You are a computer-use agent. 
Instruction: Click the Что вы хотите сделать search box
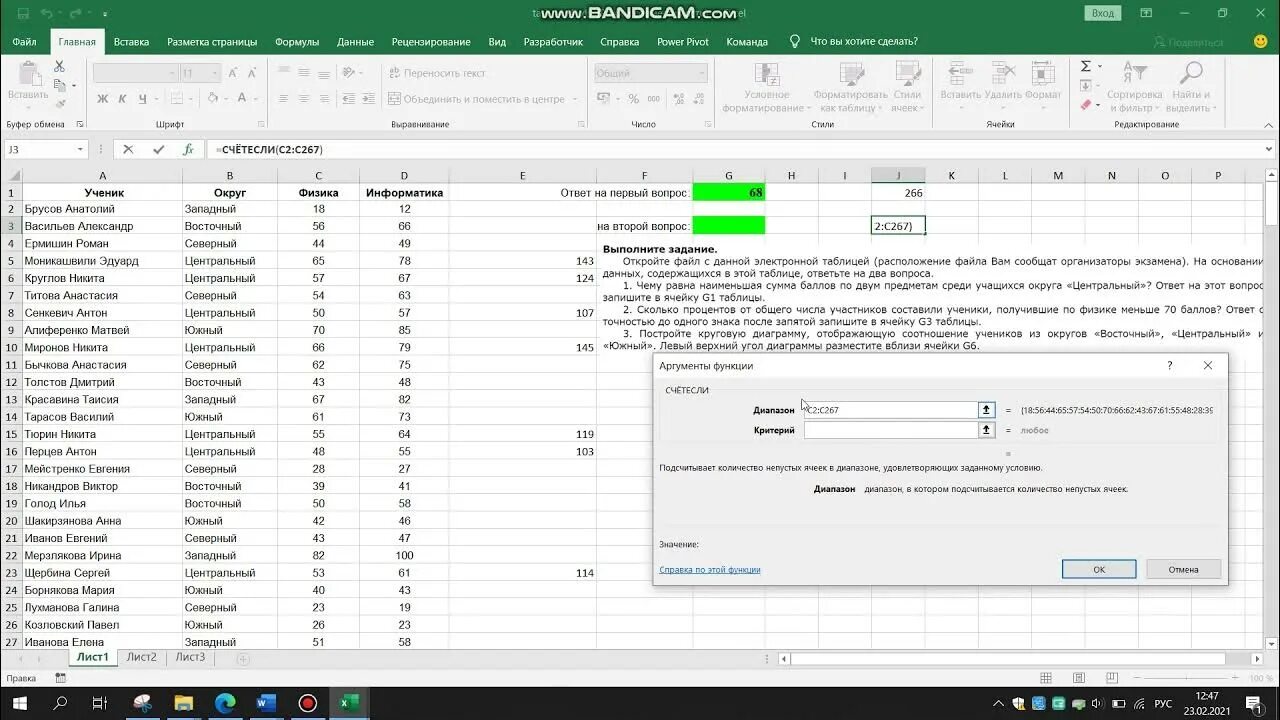[x=855, y=42]
